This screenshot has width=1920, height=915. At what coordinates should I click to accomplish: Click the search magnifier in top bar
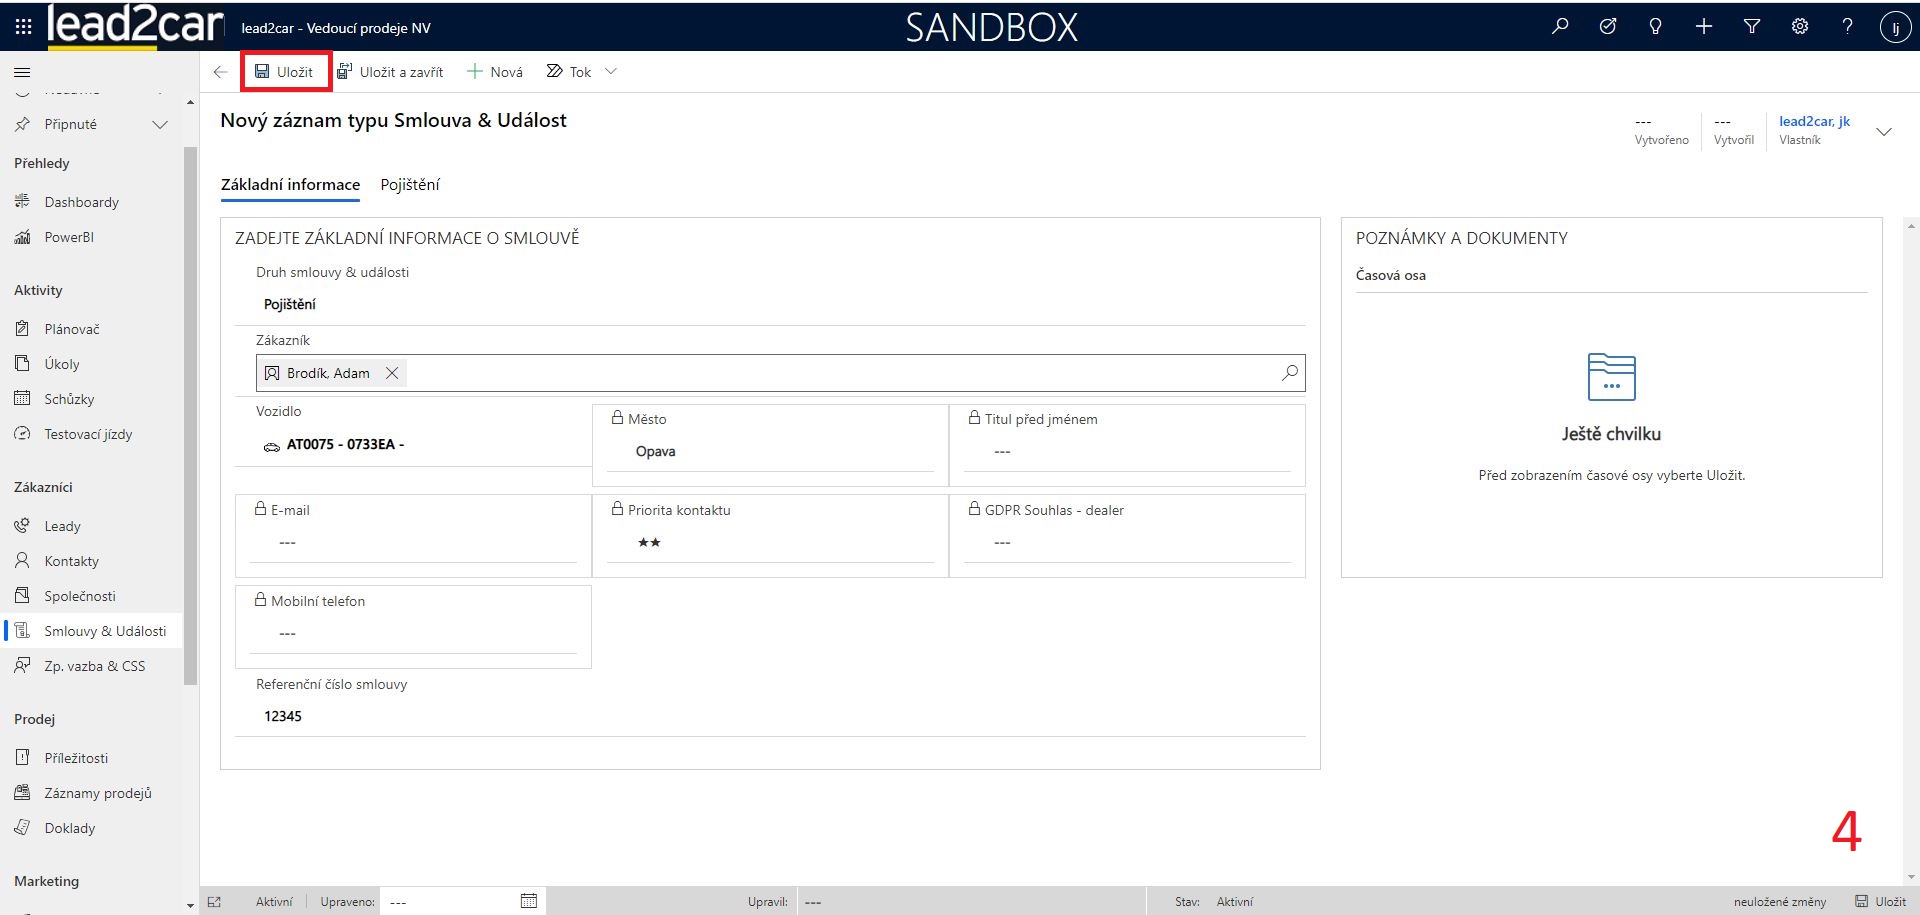[1559, 27]
